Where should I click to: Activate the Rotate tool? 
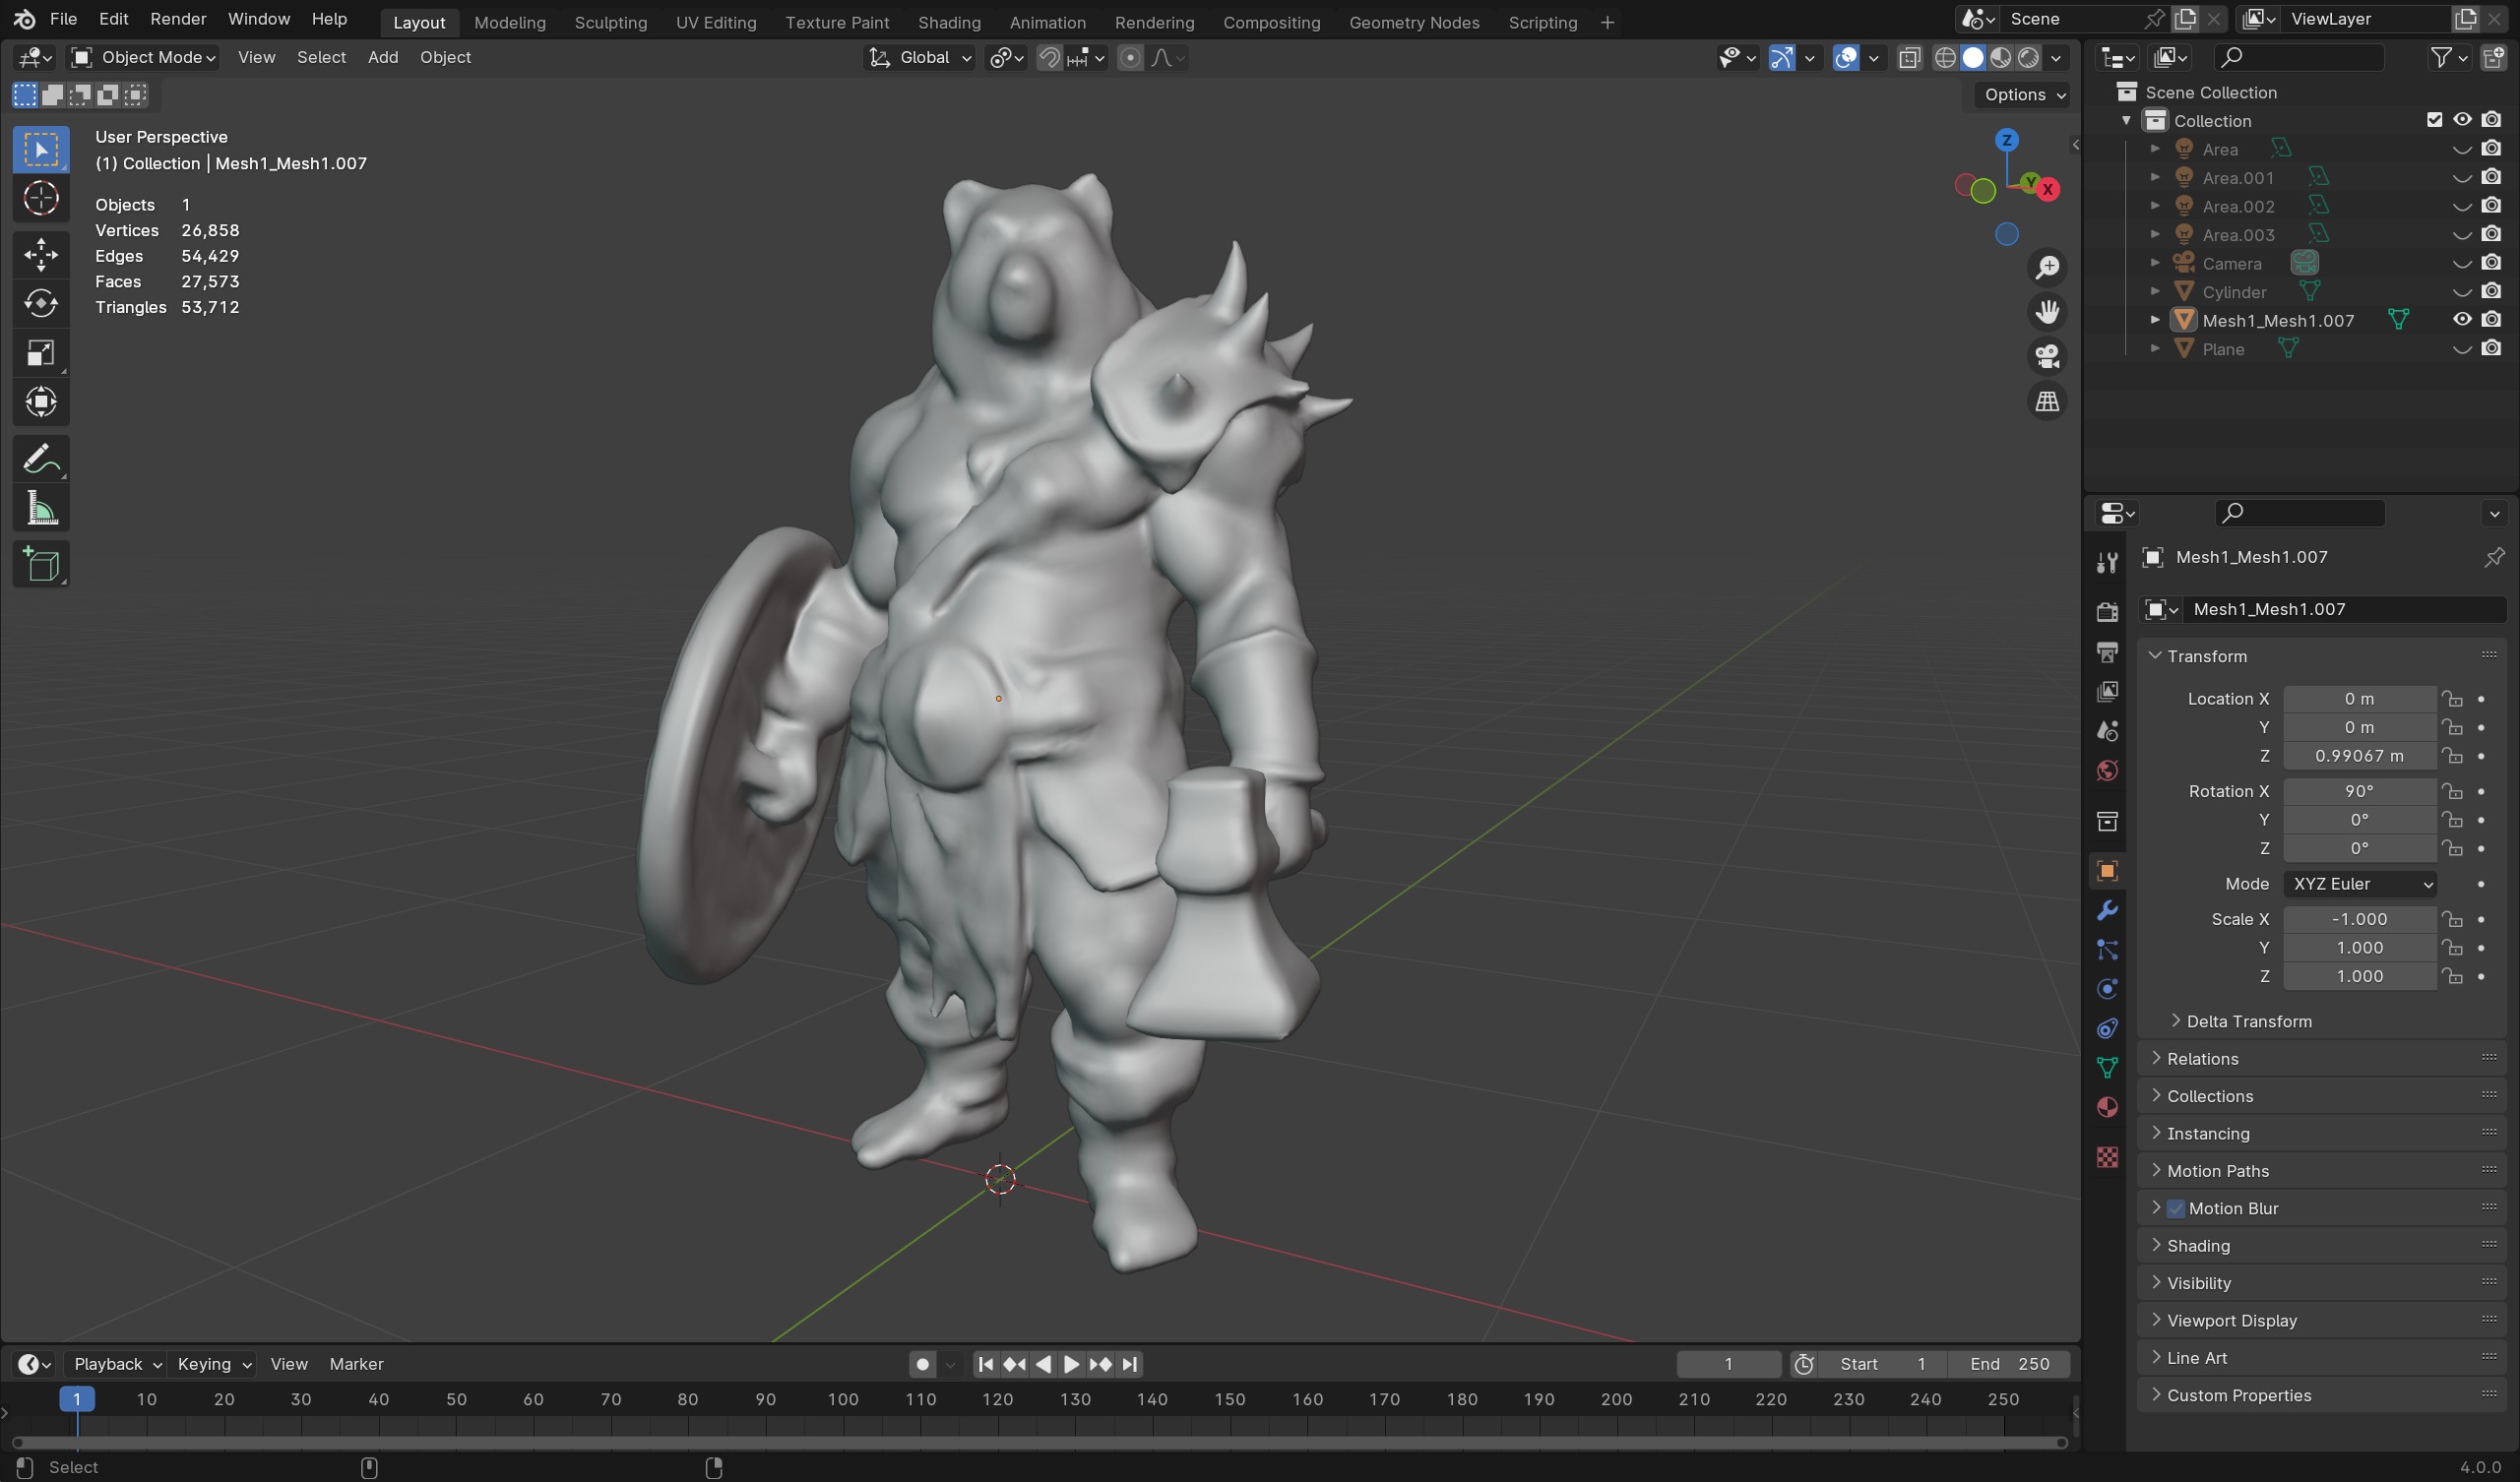(41, 304)
